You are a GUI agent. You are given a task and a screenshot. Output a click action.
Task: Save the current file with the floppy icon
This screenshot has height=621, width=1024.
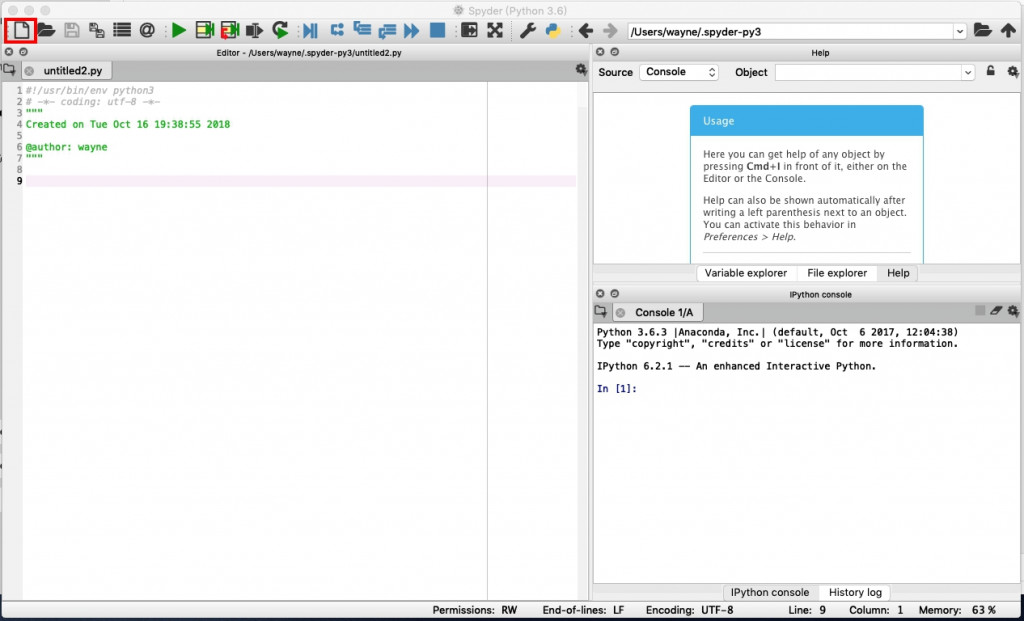[71, 30]
